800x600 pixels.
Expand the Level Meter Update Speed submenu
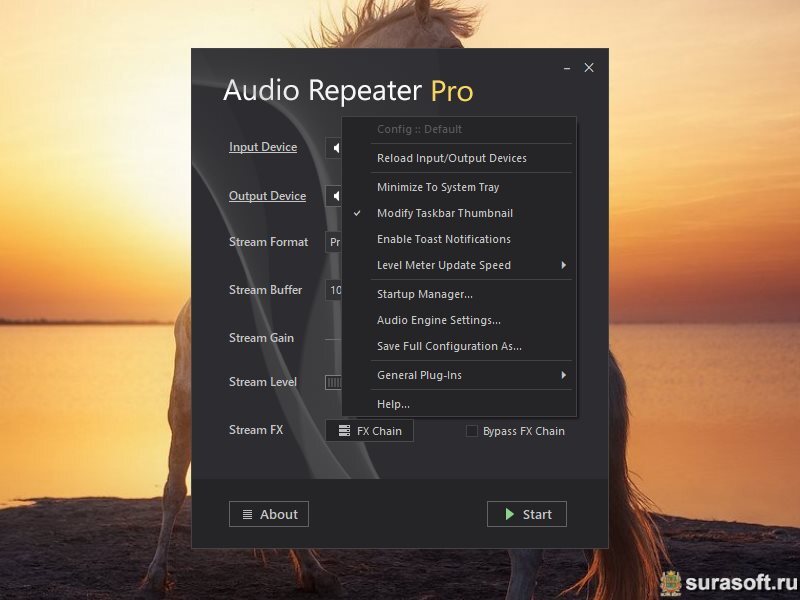click(459, 265)
